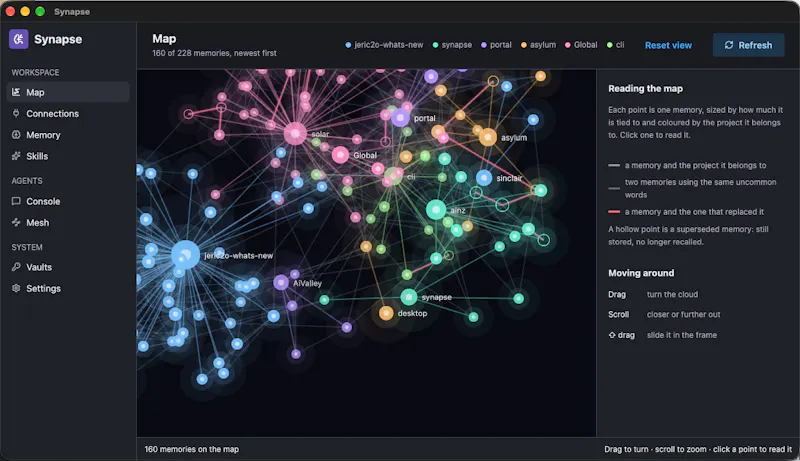Click the Map page title
Screen dimensions: 800x461
coord(164,39)
